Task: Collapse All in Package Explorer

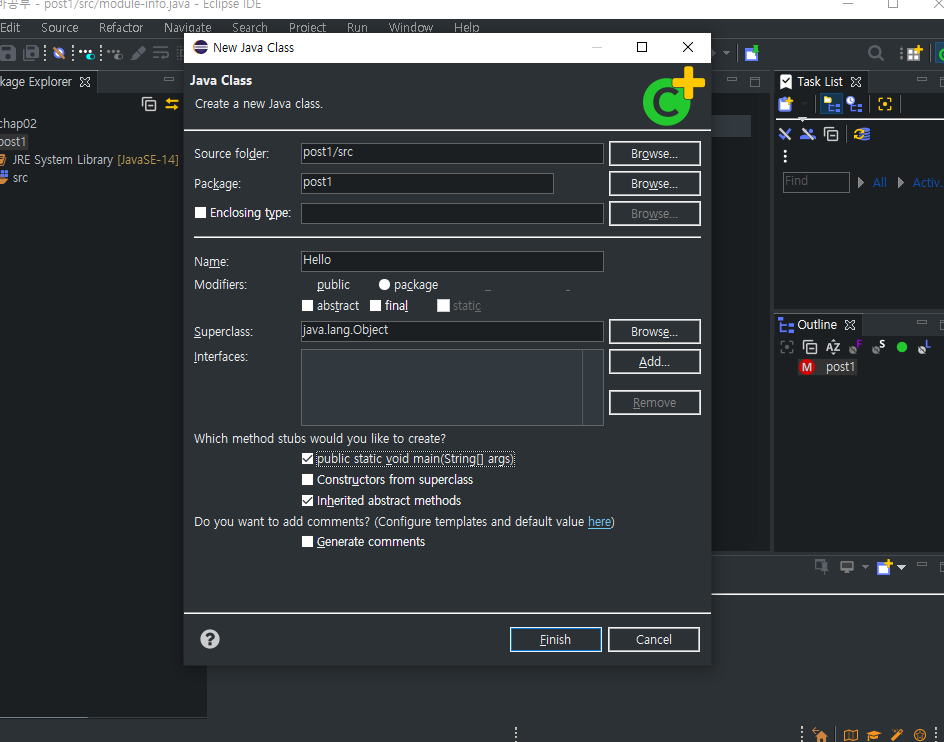Action: click(x=149, y=104)
